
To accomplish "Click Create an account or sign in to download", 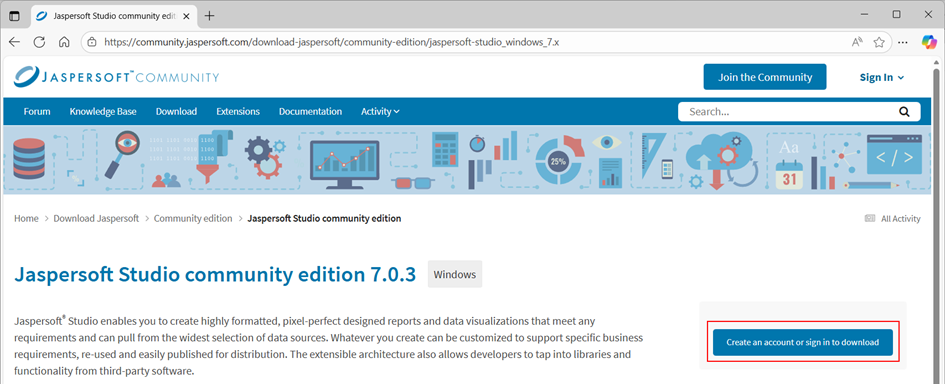I will pos(803,342).
